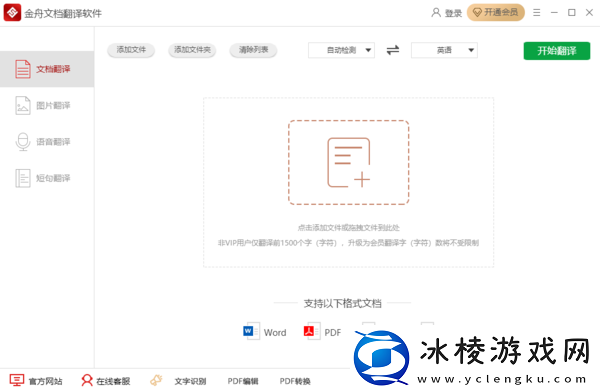The image size is (600, 391).
Task: Open 文字识别 link
Action: pos(190,381)
